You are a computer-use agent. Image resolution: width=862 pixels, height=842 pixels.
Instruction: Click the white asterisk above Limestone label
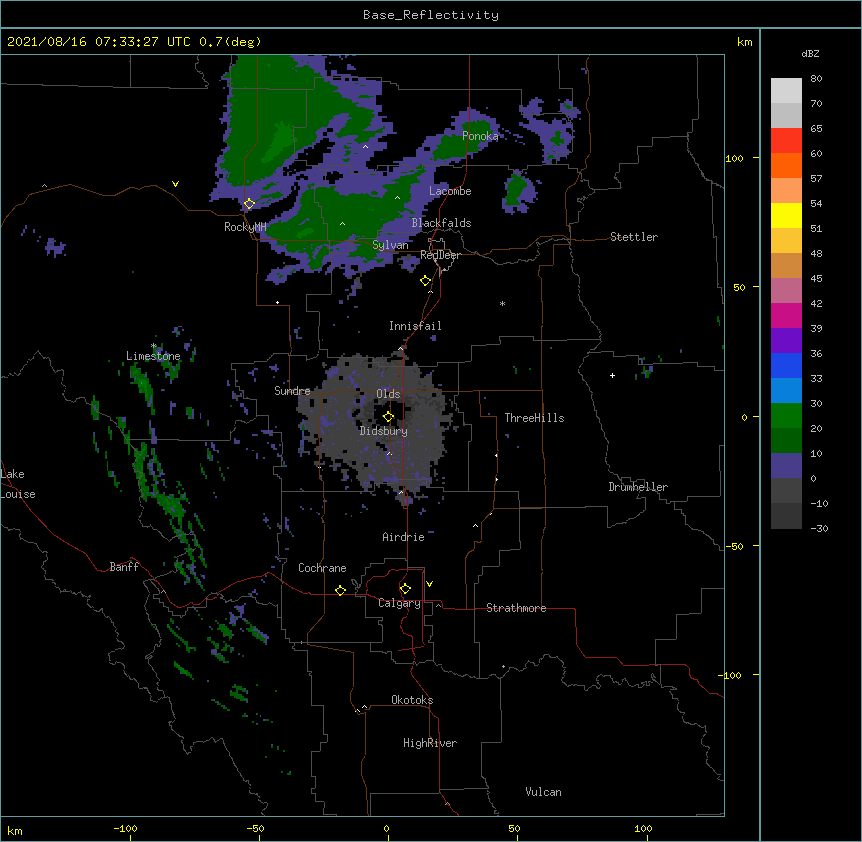pos(154,346)
